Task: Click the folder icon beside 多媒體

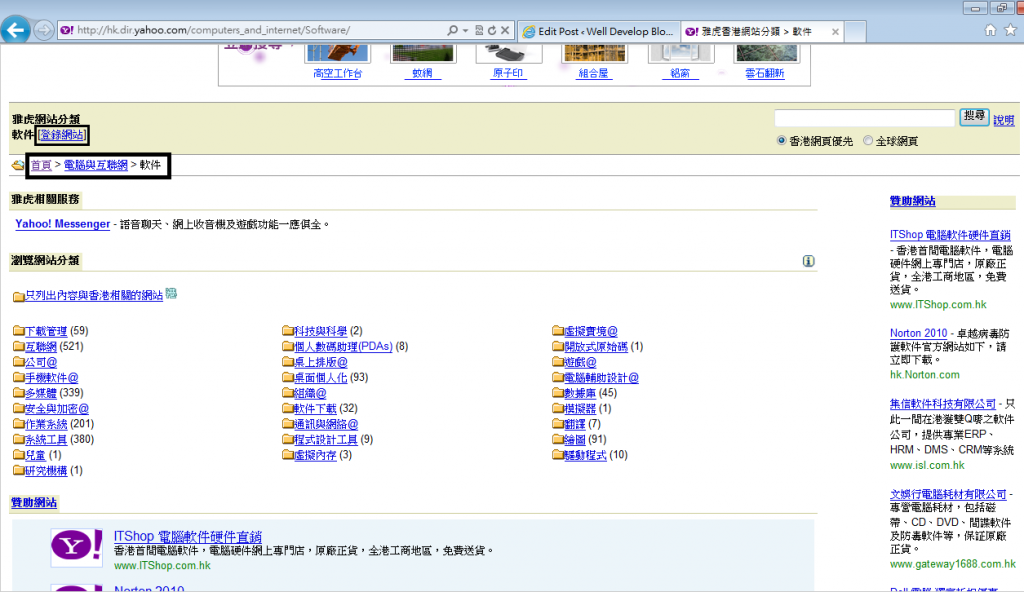Action: pyautogui.click(x=18, y=393)
